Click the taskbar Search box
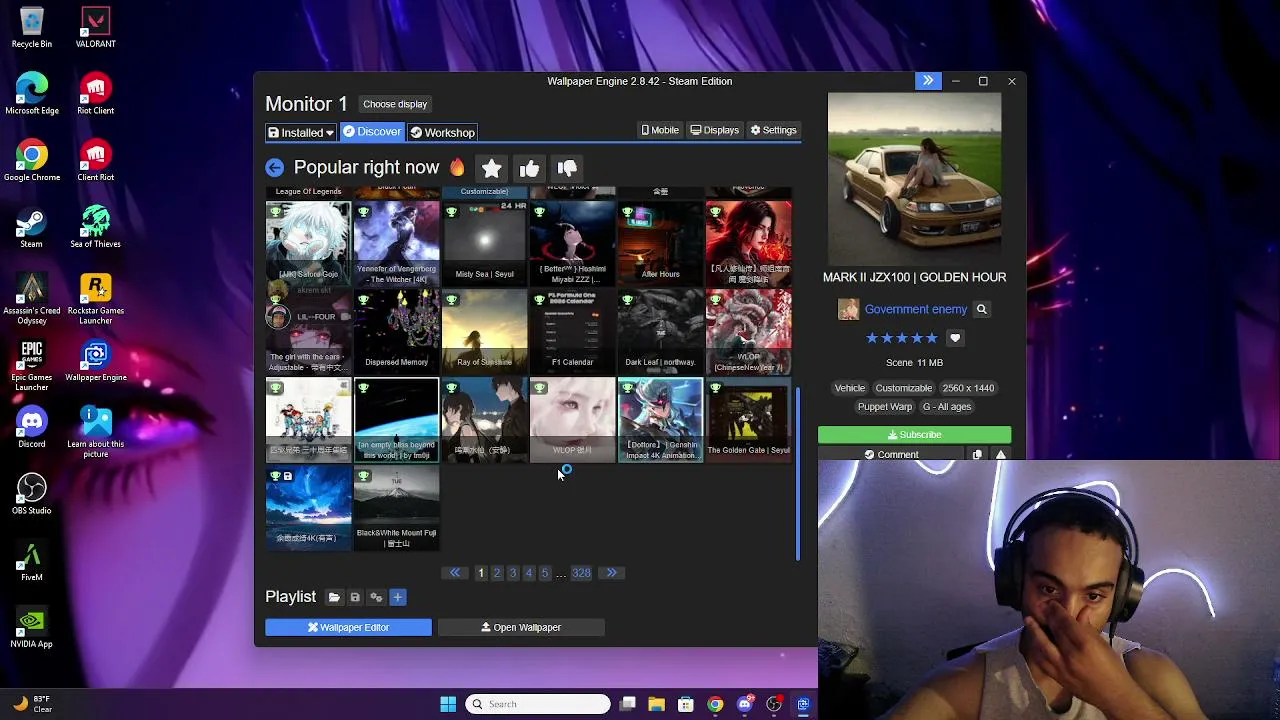The image size is (1280, 720). tap(538, 704)
